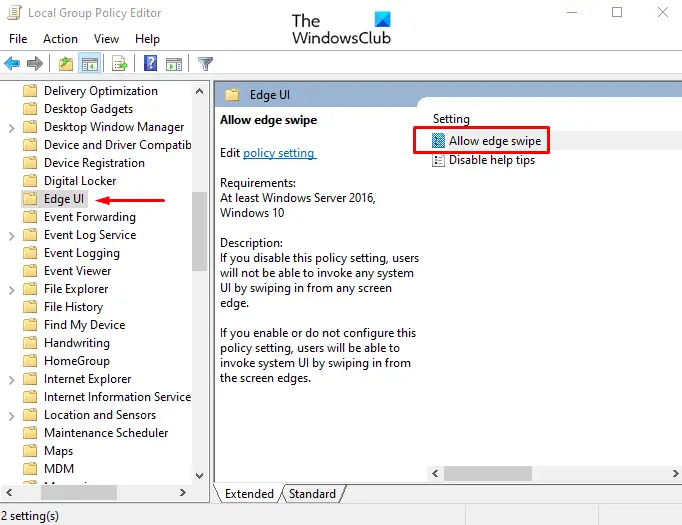The width and height of the screenshot is (682, 525).
Task: Click the Allow edge swipe policy icon
Action: point(438,140)
